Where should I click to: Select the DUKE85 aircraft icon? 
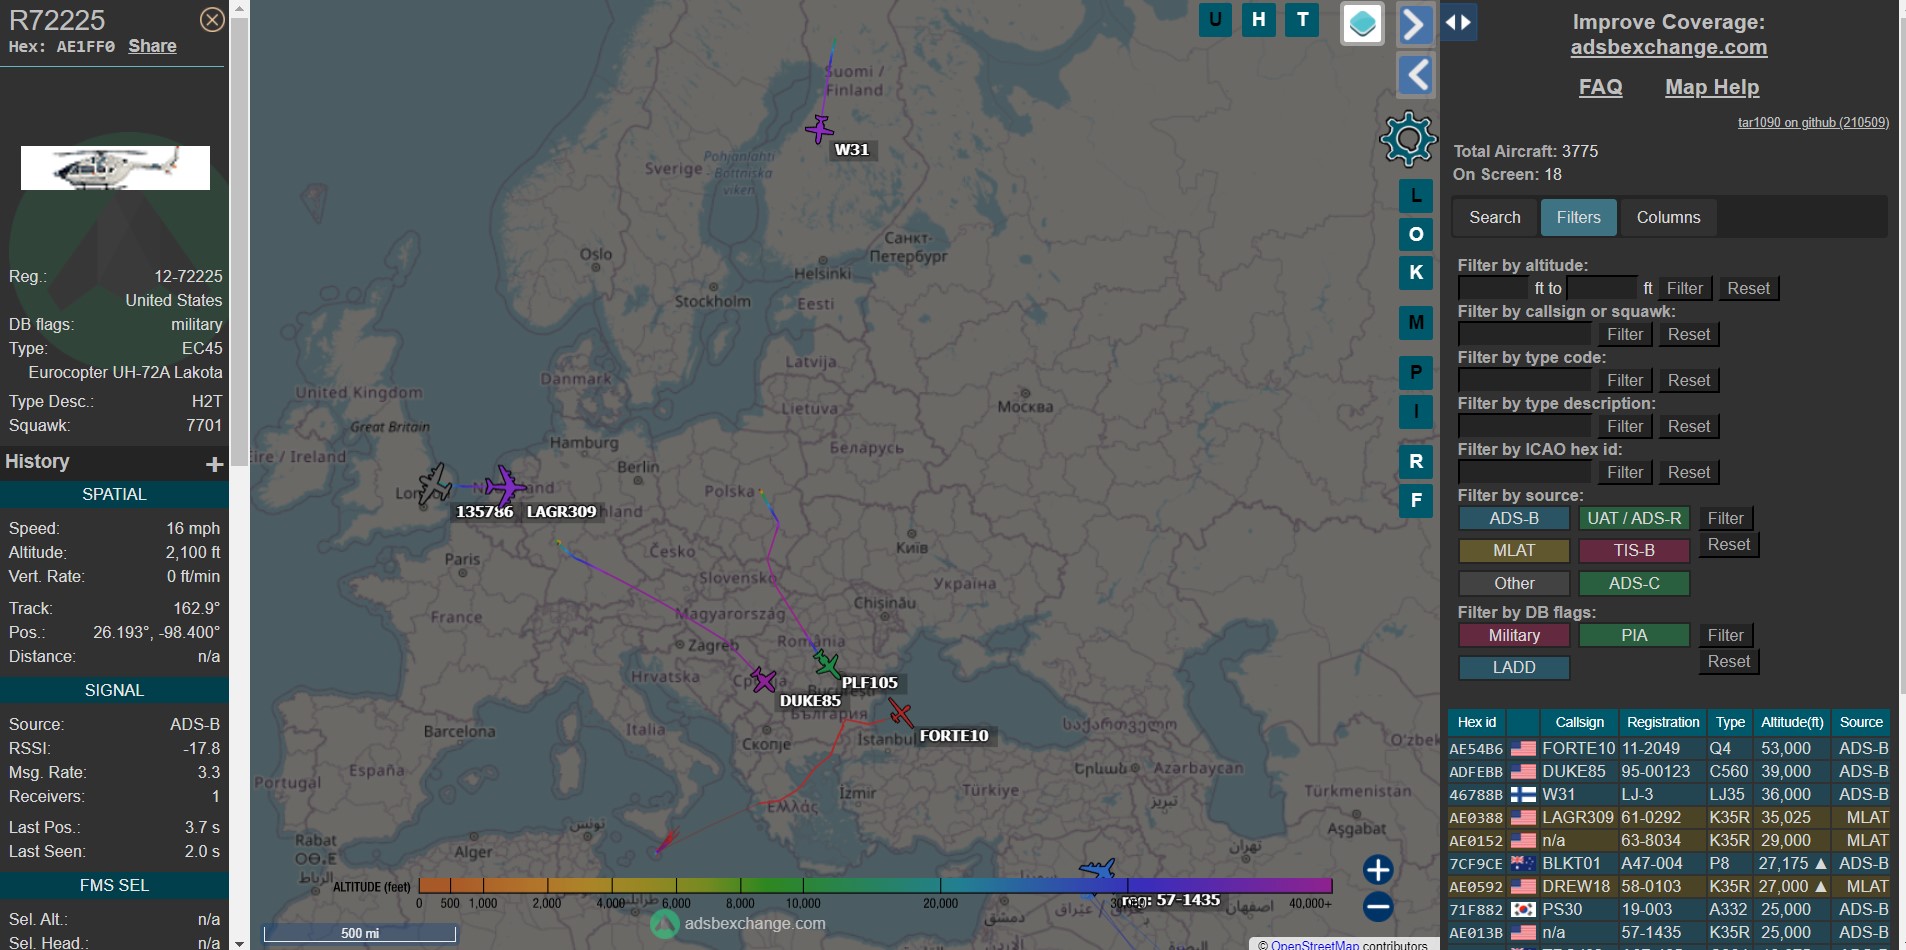point(764,681)
